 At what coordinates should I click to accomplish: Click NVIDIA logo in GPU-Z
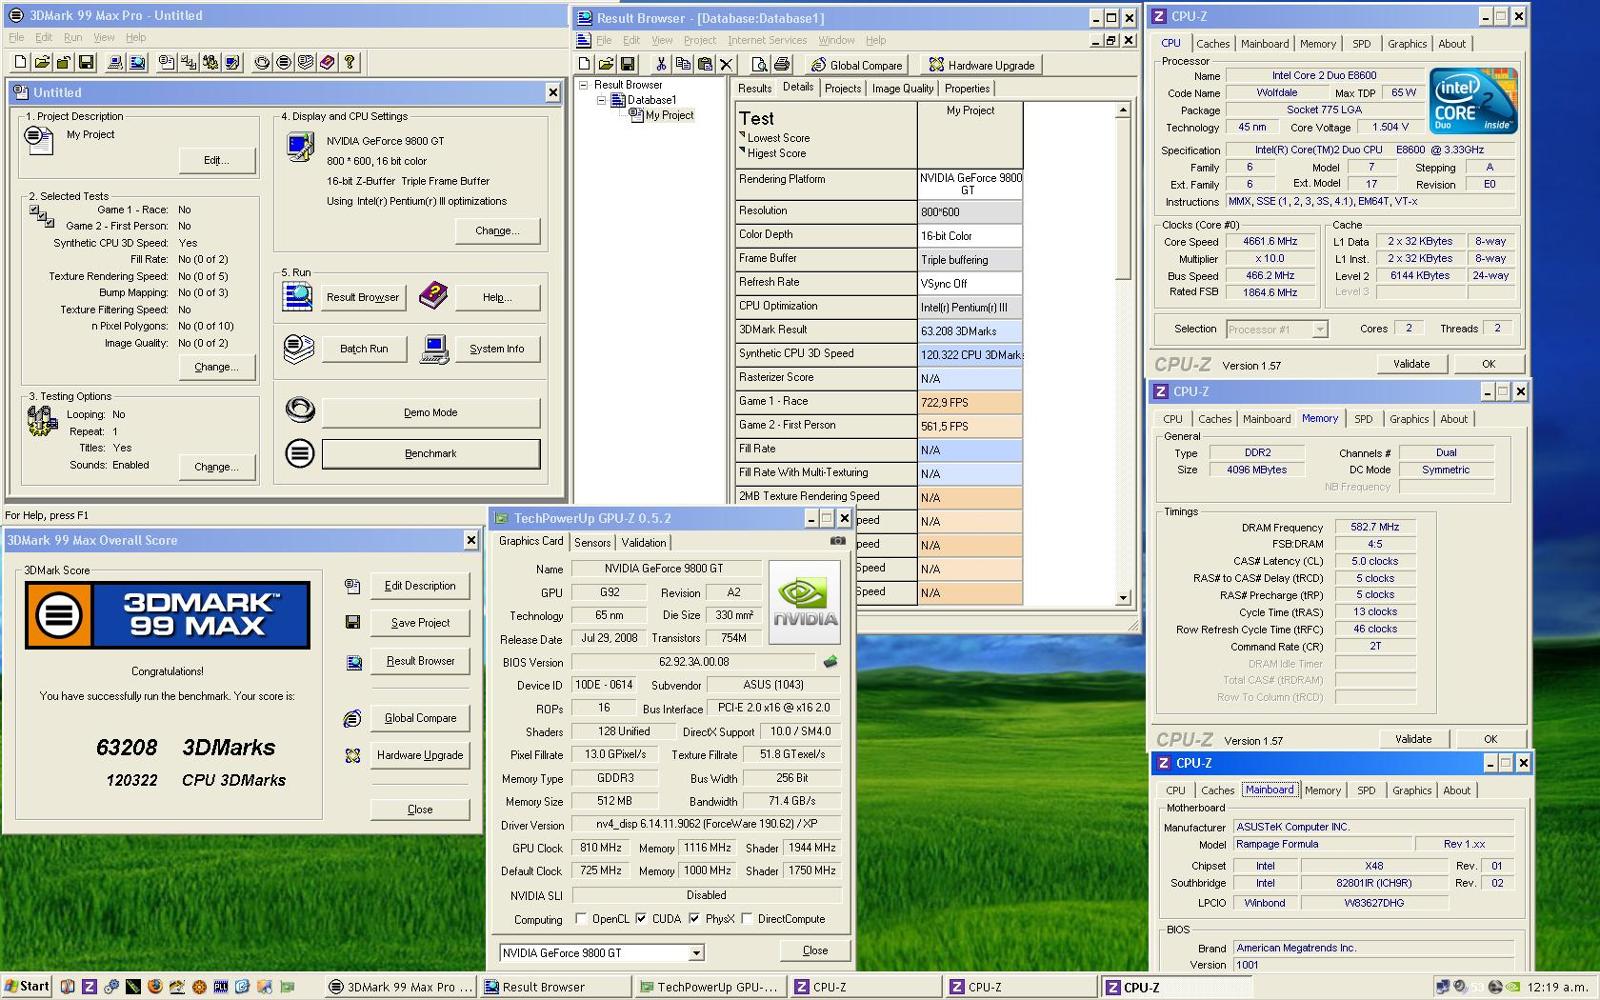click(805, 601)
